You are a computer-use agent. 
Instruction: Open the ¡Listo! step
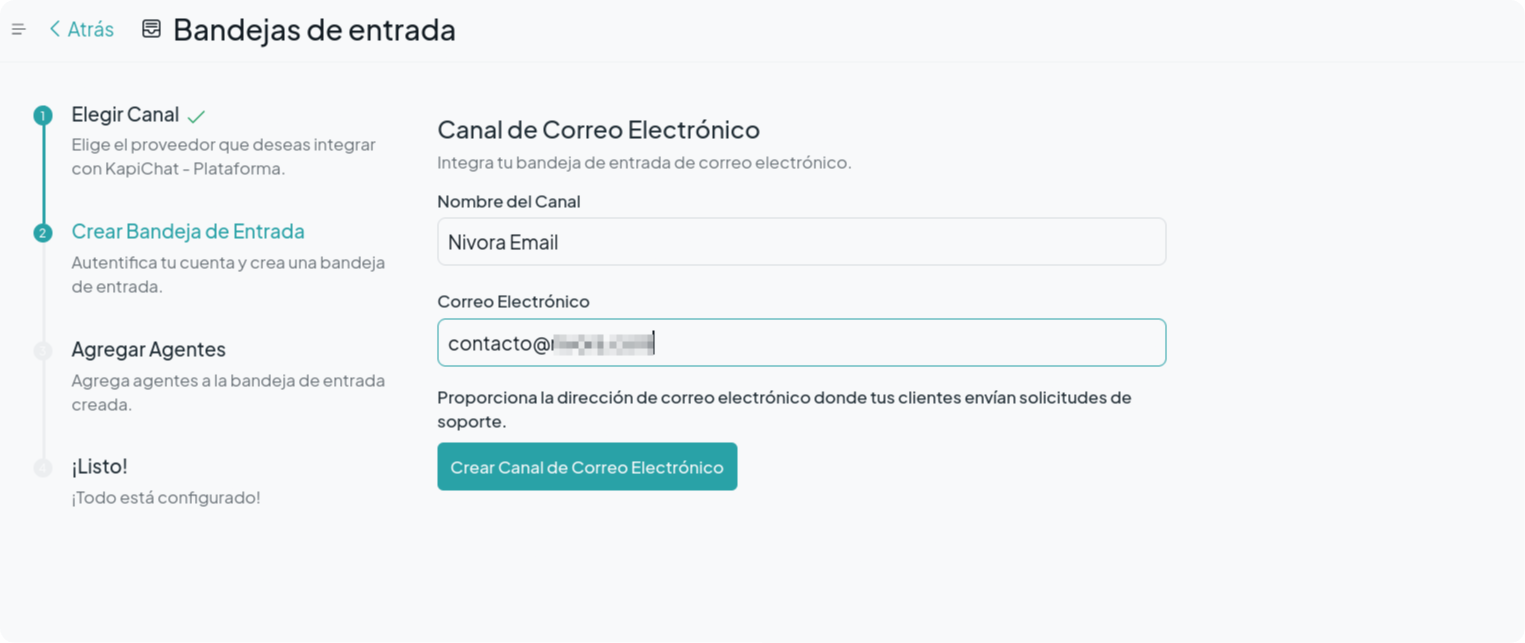99,467
